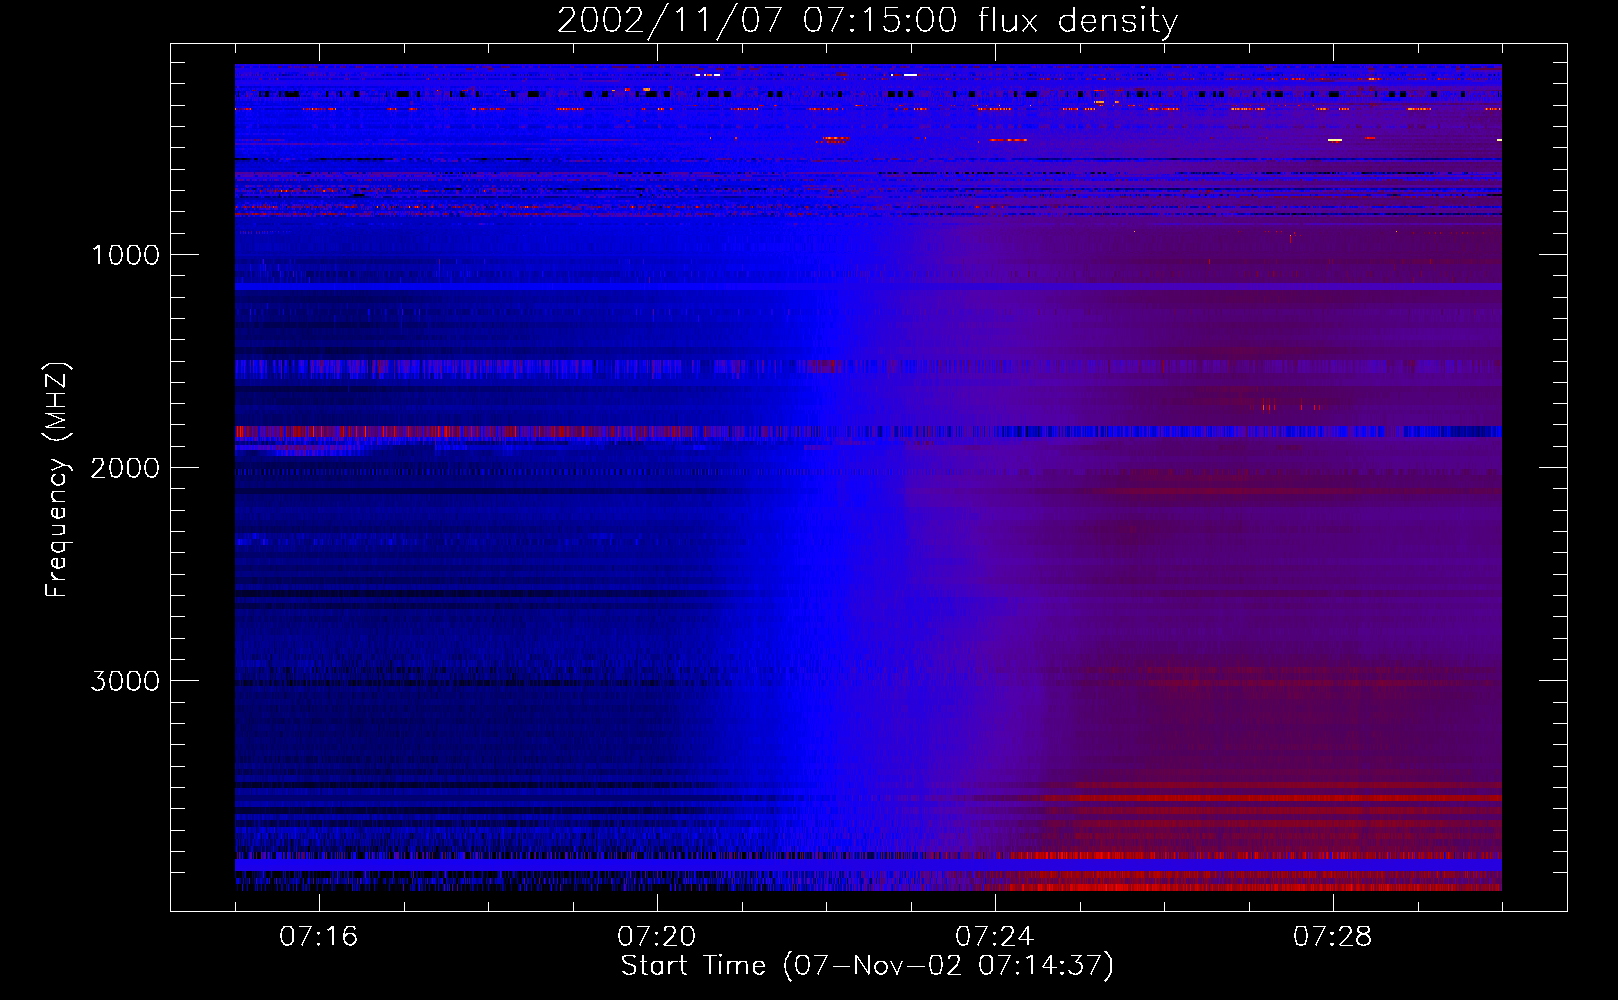The height and width of the screenshot is (1000, 1618).
Task: Click the 07:24 time tick label
Action: pos(995,936)
